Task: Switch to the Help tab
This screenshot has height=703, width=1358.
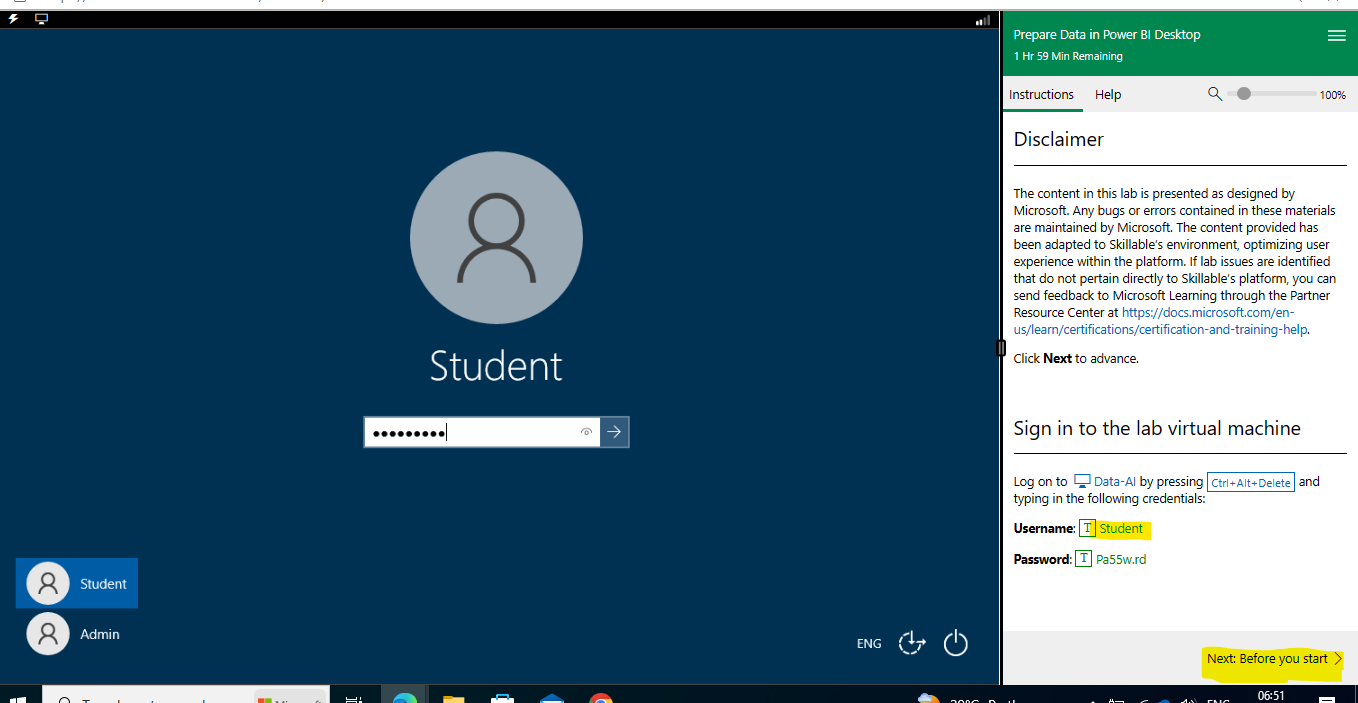Action: click(1108, 95)
